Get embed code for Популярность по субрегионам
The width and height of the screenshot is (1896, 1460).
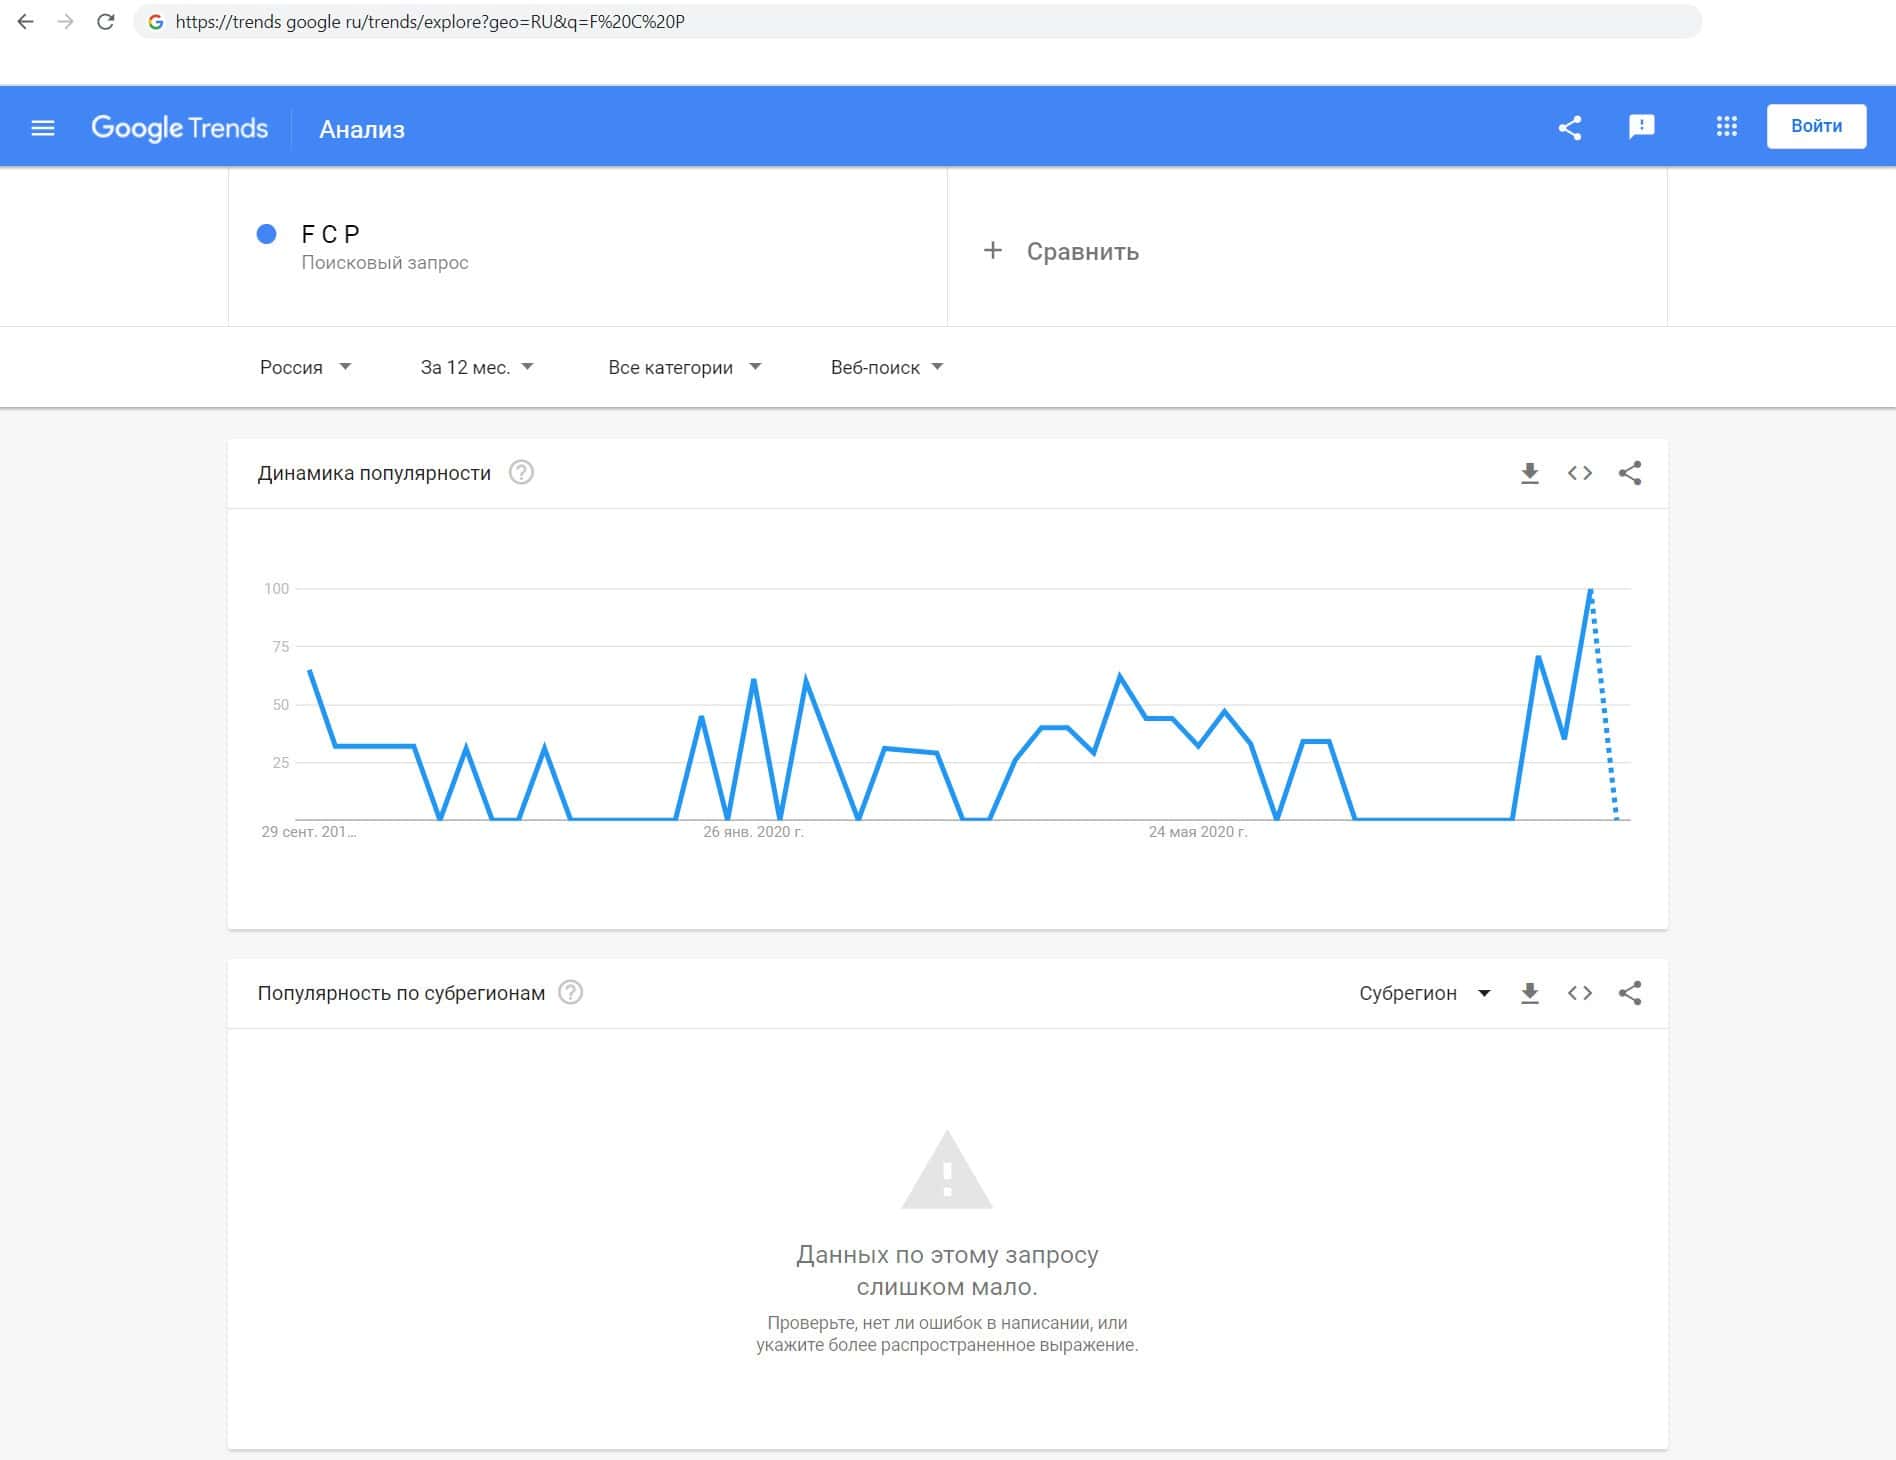1580,993
